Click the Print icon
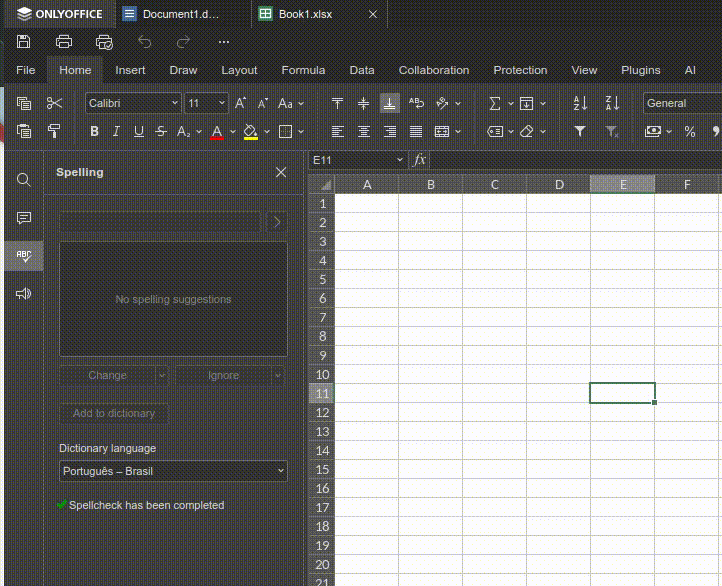This screenshot has width=722, height=586. [64, 42]
